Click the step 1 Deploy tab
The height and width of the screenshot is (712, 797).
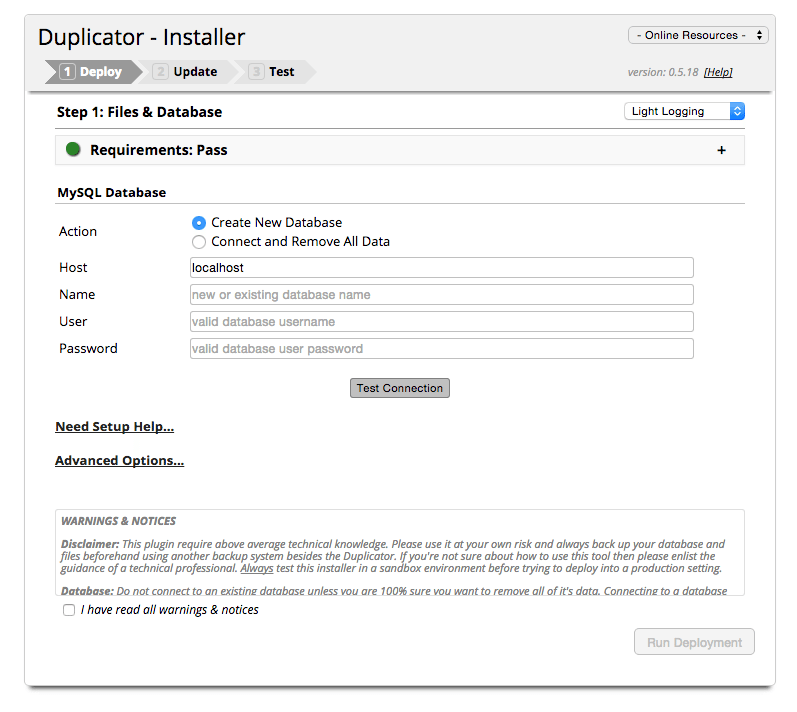coord(91,72)
